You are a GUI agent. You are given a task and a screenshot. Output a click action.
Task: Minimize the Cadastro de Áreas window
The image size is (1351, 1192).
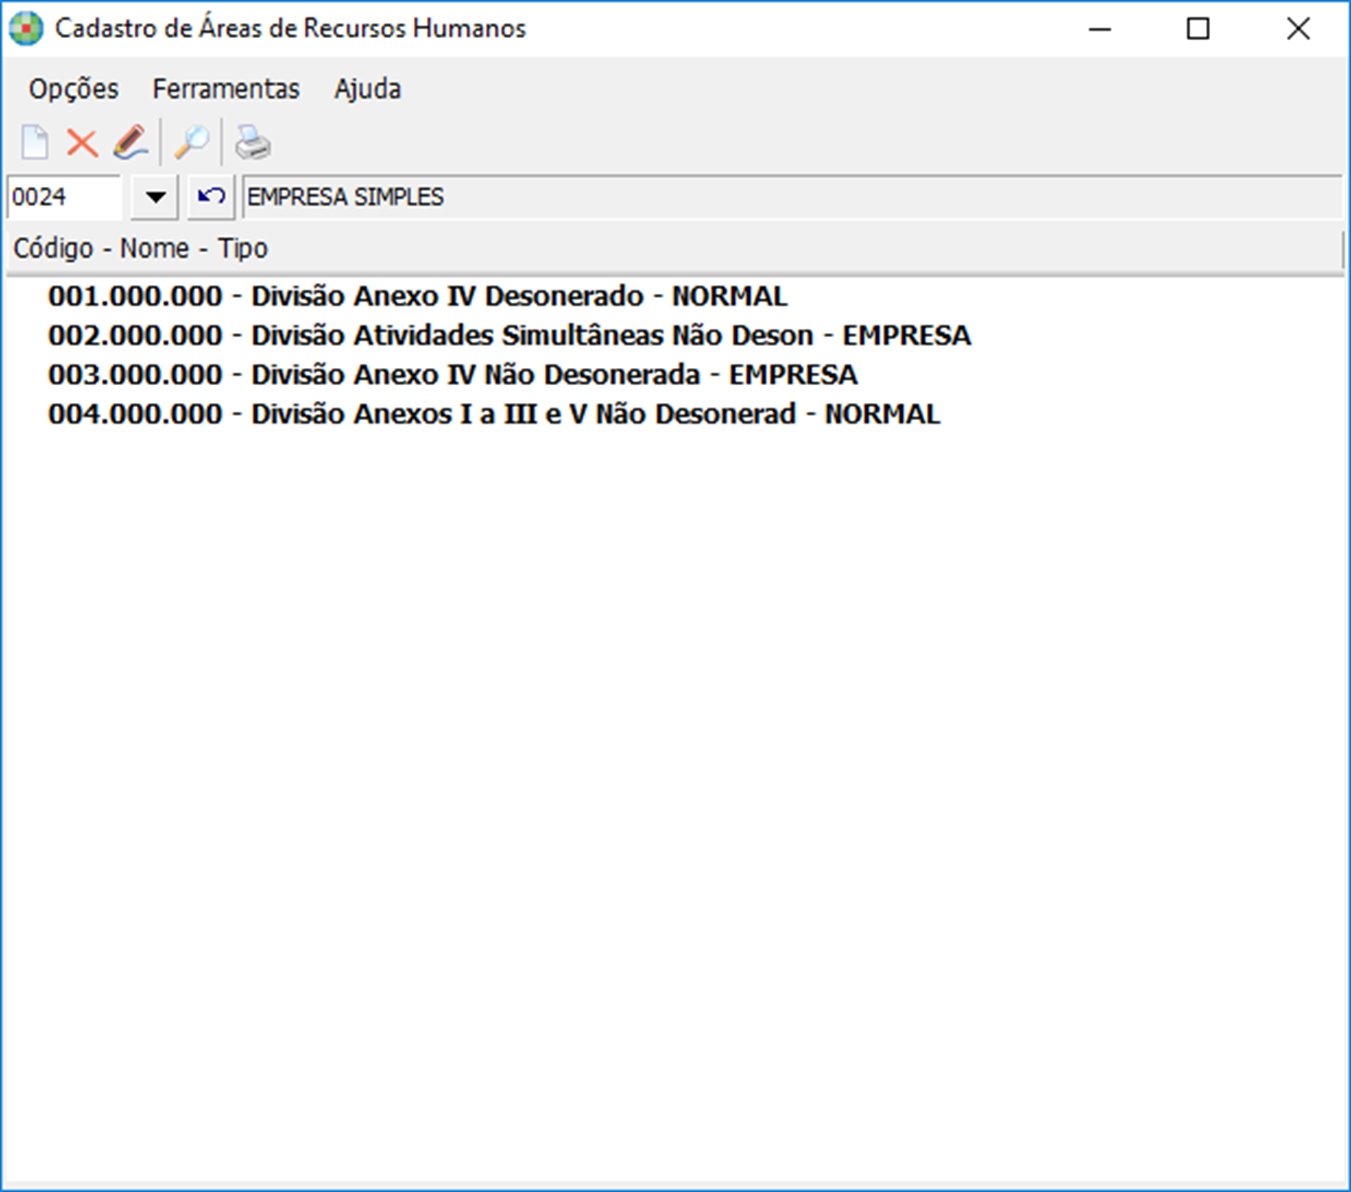coord(1100,29)
